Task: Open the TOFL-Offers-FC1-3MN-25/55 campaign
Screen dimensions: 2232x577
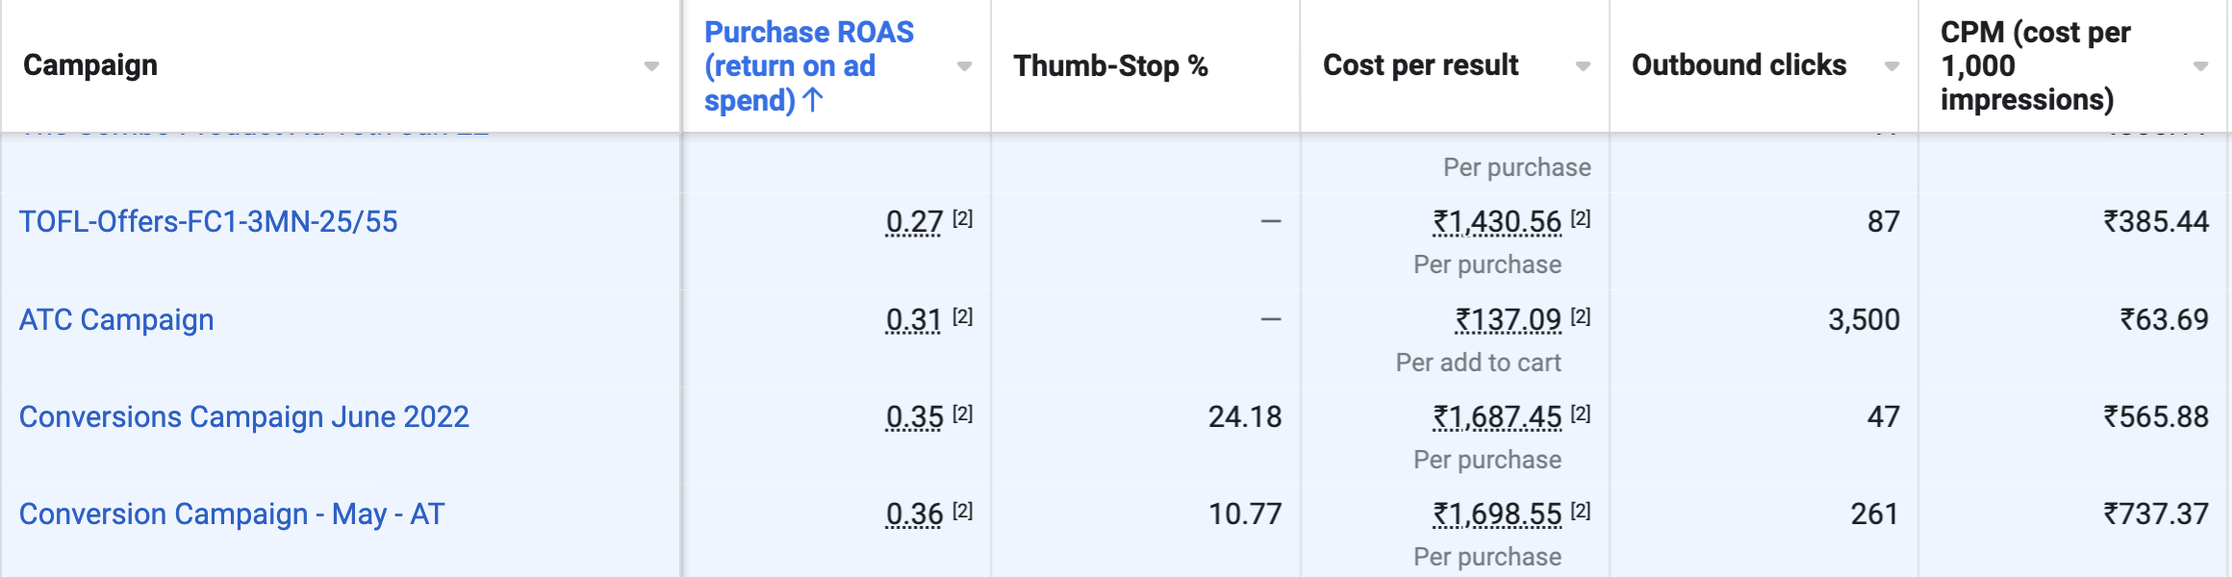Action: (x=208, y=222)
